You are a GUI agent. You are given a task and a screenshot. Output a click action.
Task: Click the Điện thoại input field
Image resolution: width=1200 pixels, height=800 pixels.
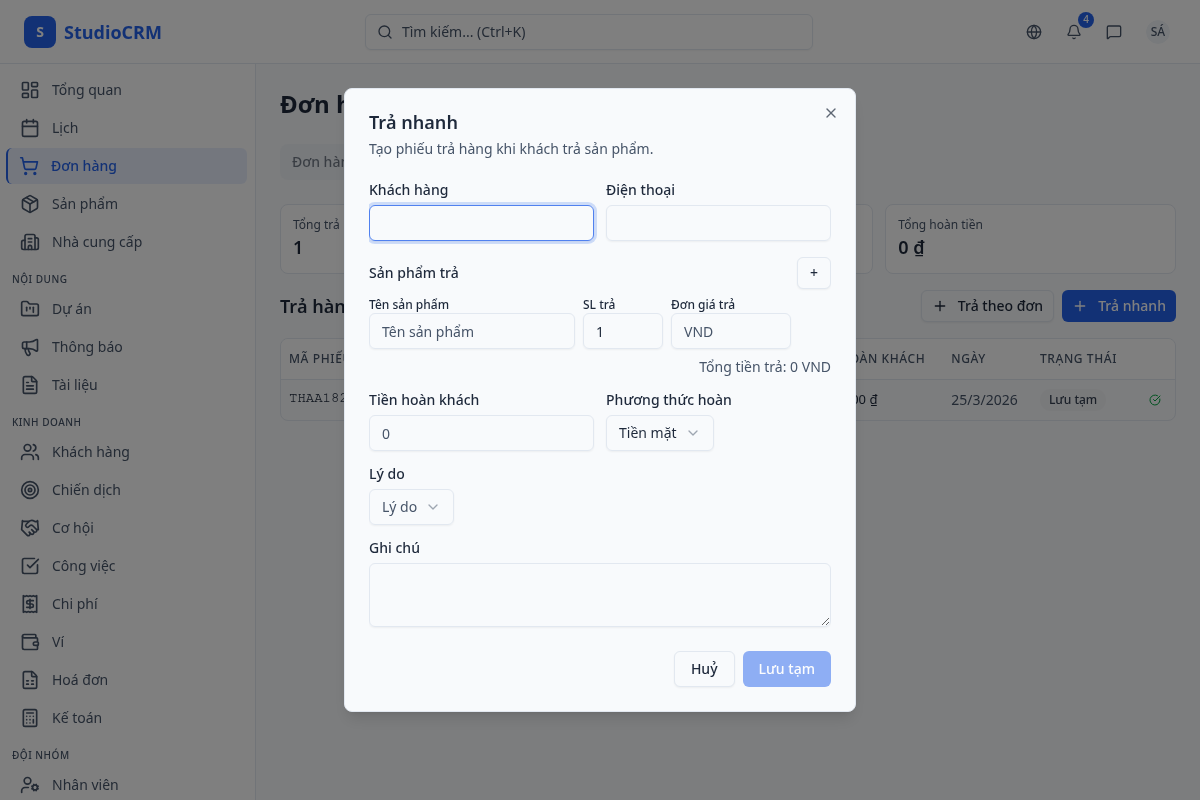pos(718,223)
